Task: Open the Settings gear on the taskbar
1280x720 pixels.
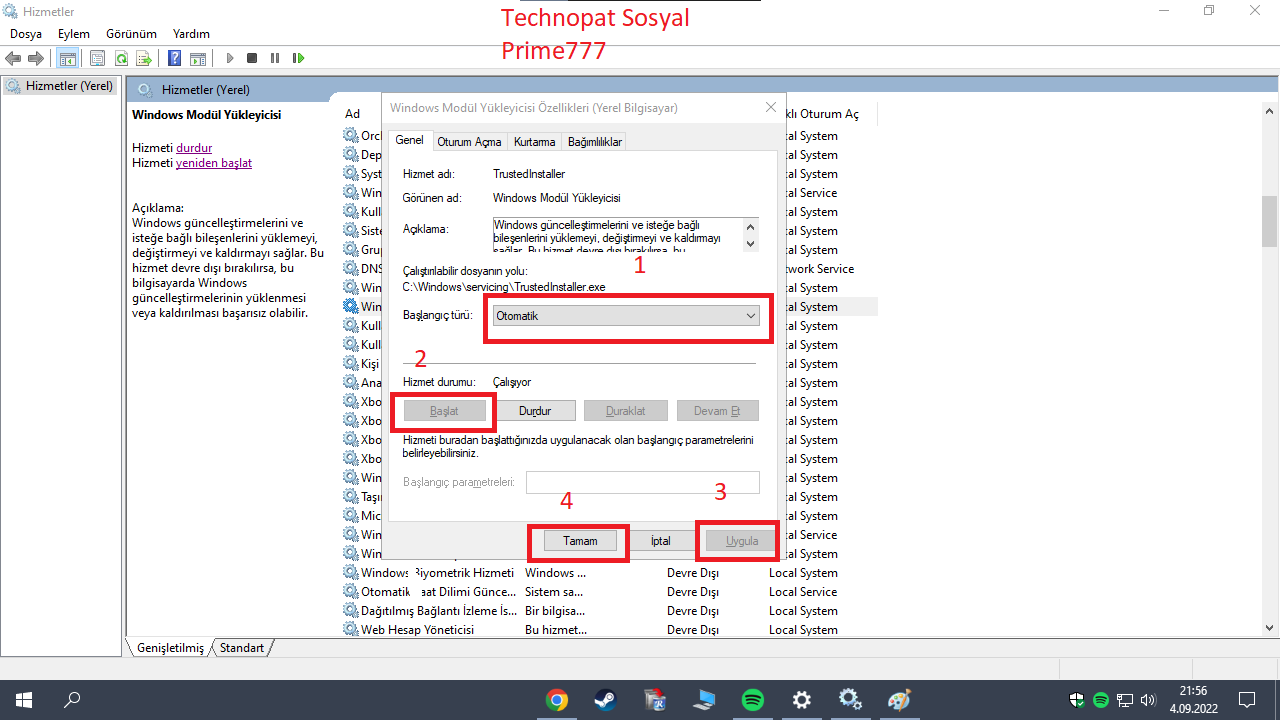Action: (x=801, y=700)
